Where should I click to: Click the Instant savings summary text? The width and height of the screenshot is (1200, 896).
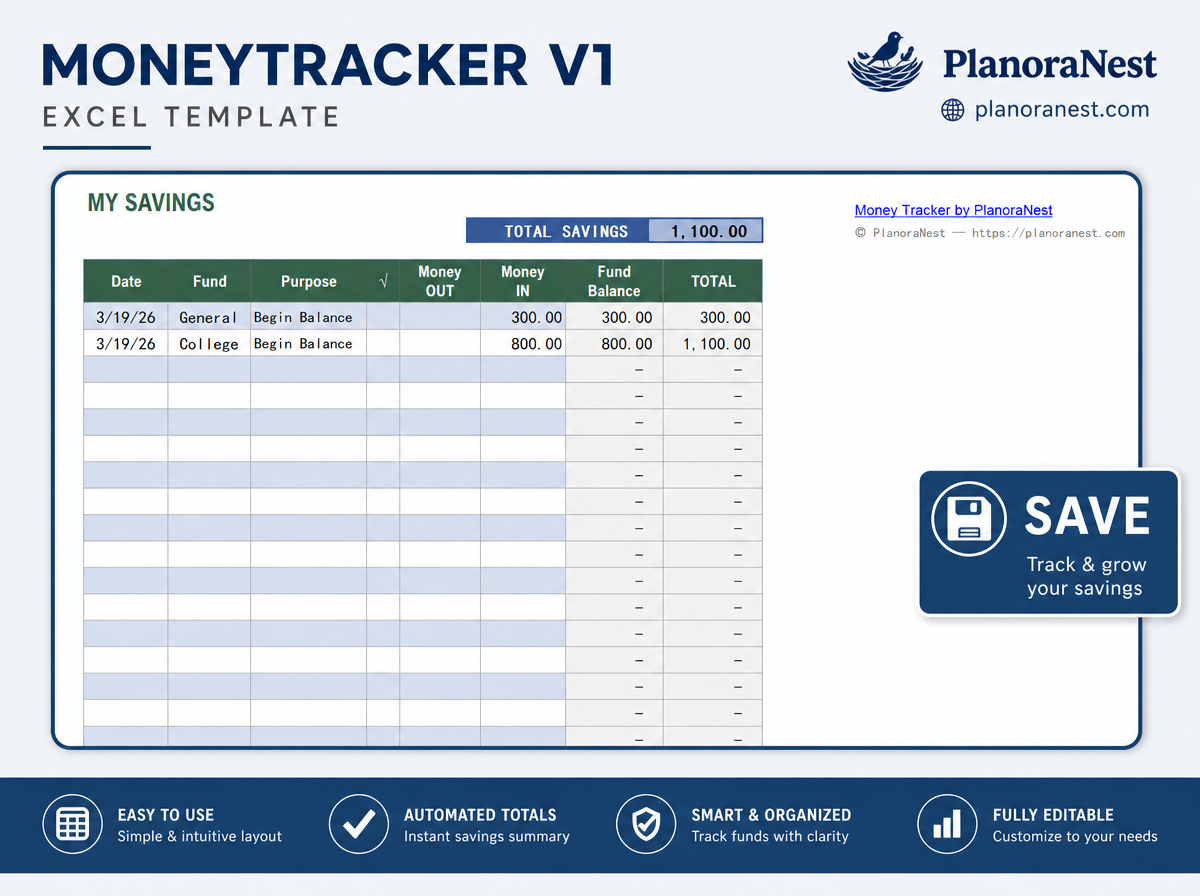click(487, 836)
